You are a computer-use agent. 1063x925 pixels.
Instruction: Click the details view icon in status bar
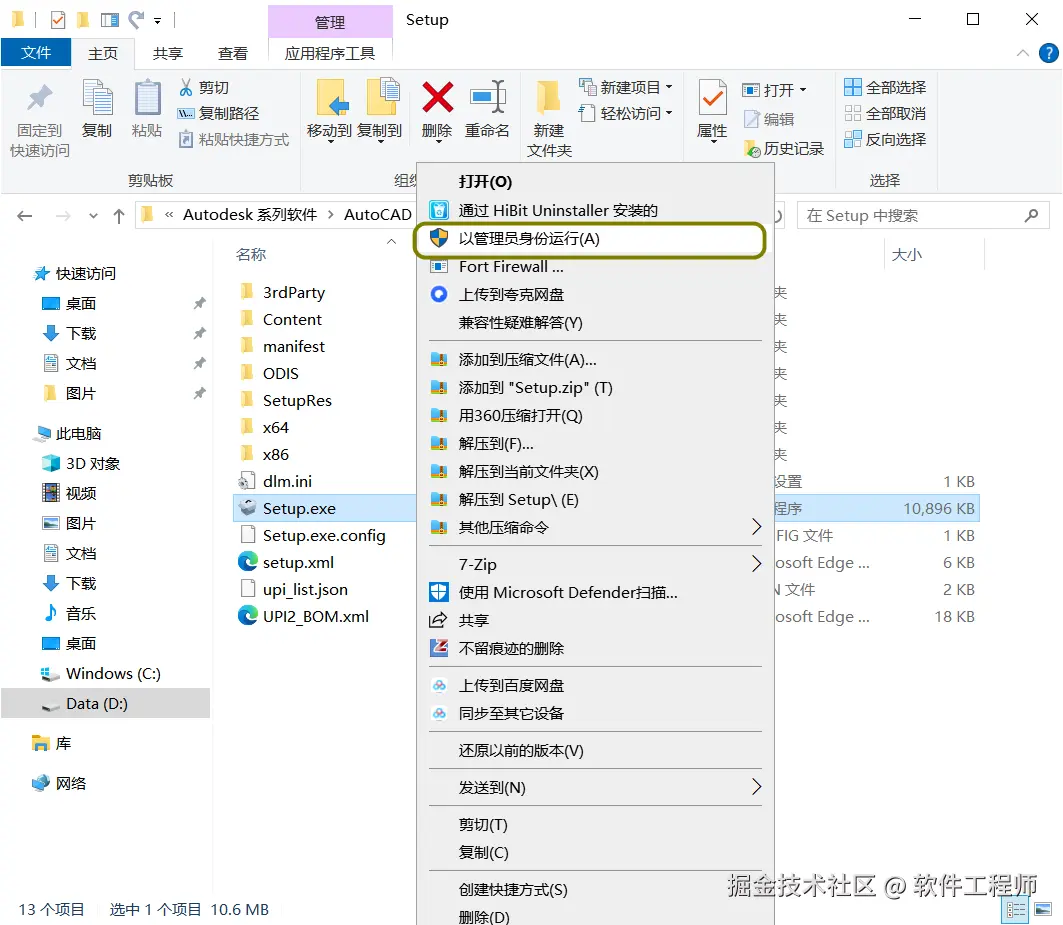pos(1016,910)
